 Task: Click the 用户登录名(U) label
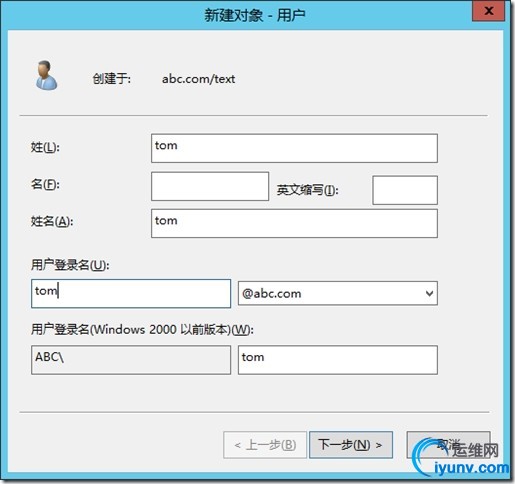click(x=70, y=265)
